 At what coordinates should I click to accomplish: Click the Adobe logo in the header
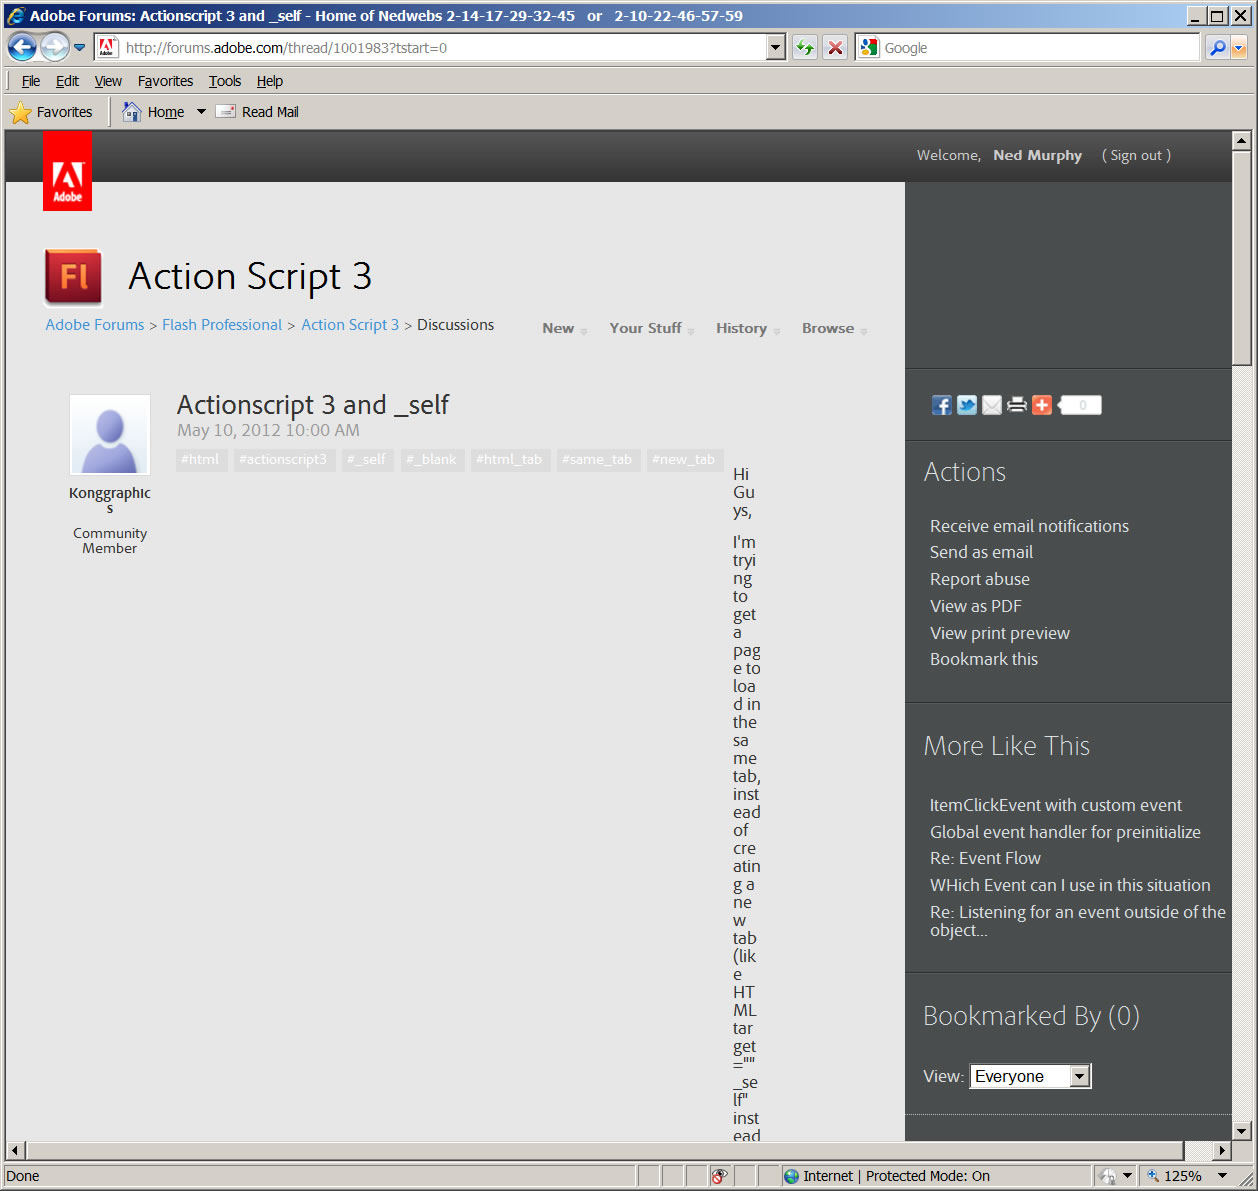[x=66, y=170]
